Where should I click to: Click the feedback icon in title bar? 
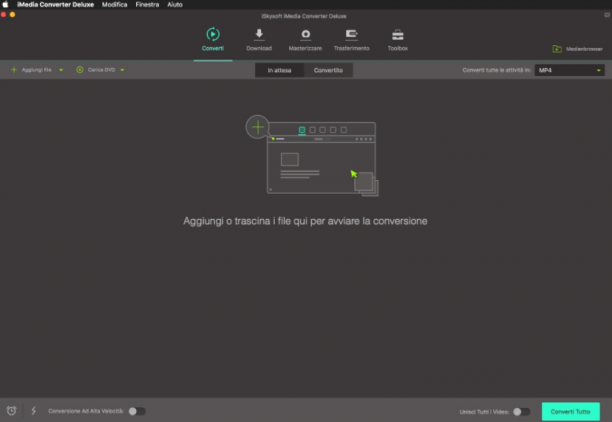(x=607, y=15)
